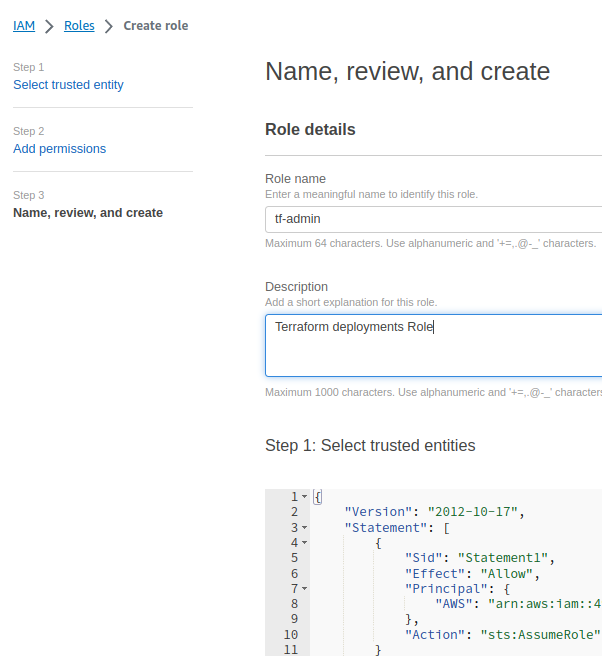Click the Role name input field
The width and height of the screenshot is (602, 656).
(x=433, y=219)
